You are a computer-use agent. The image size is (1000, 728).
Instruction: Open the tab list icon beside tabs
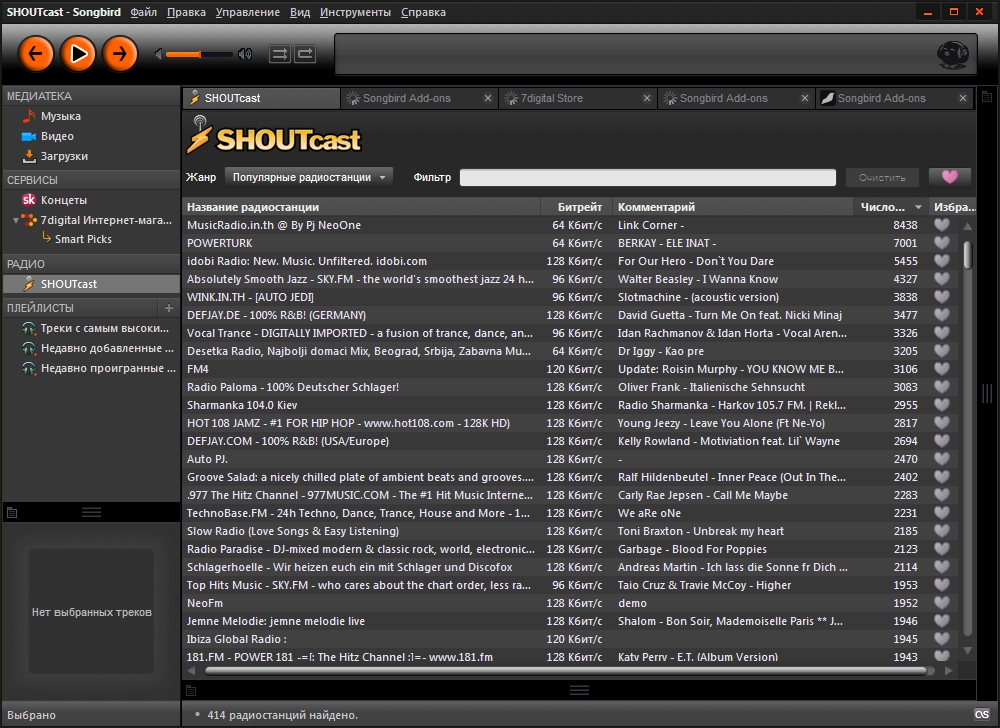[987, 97]
